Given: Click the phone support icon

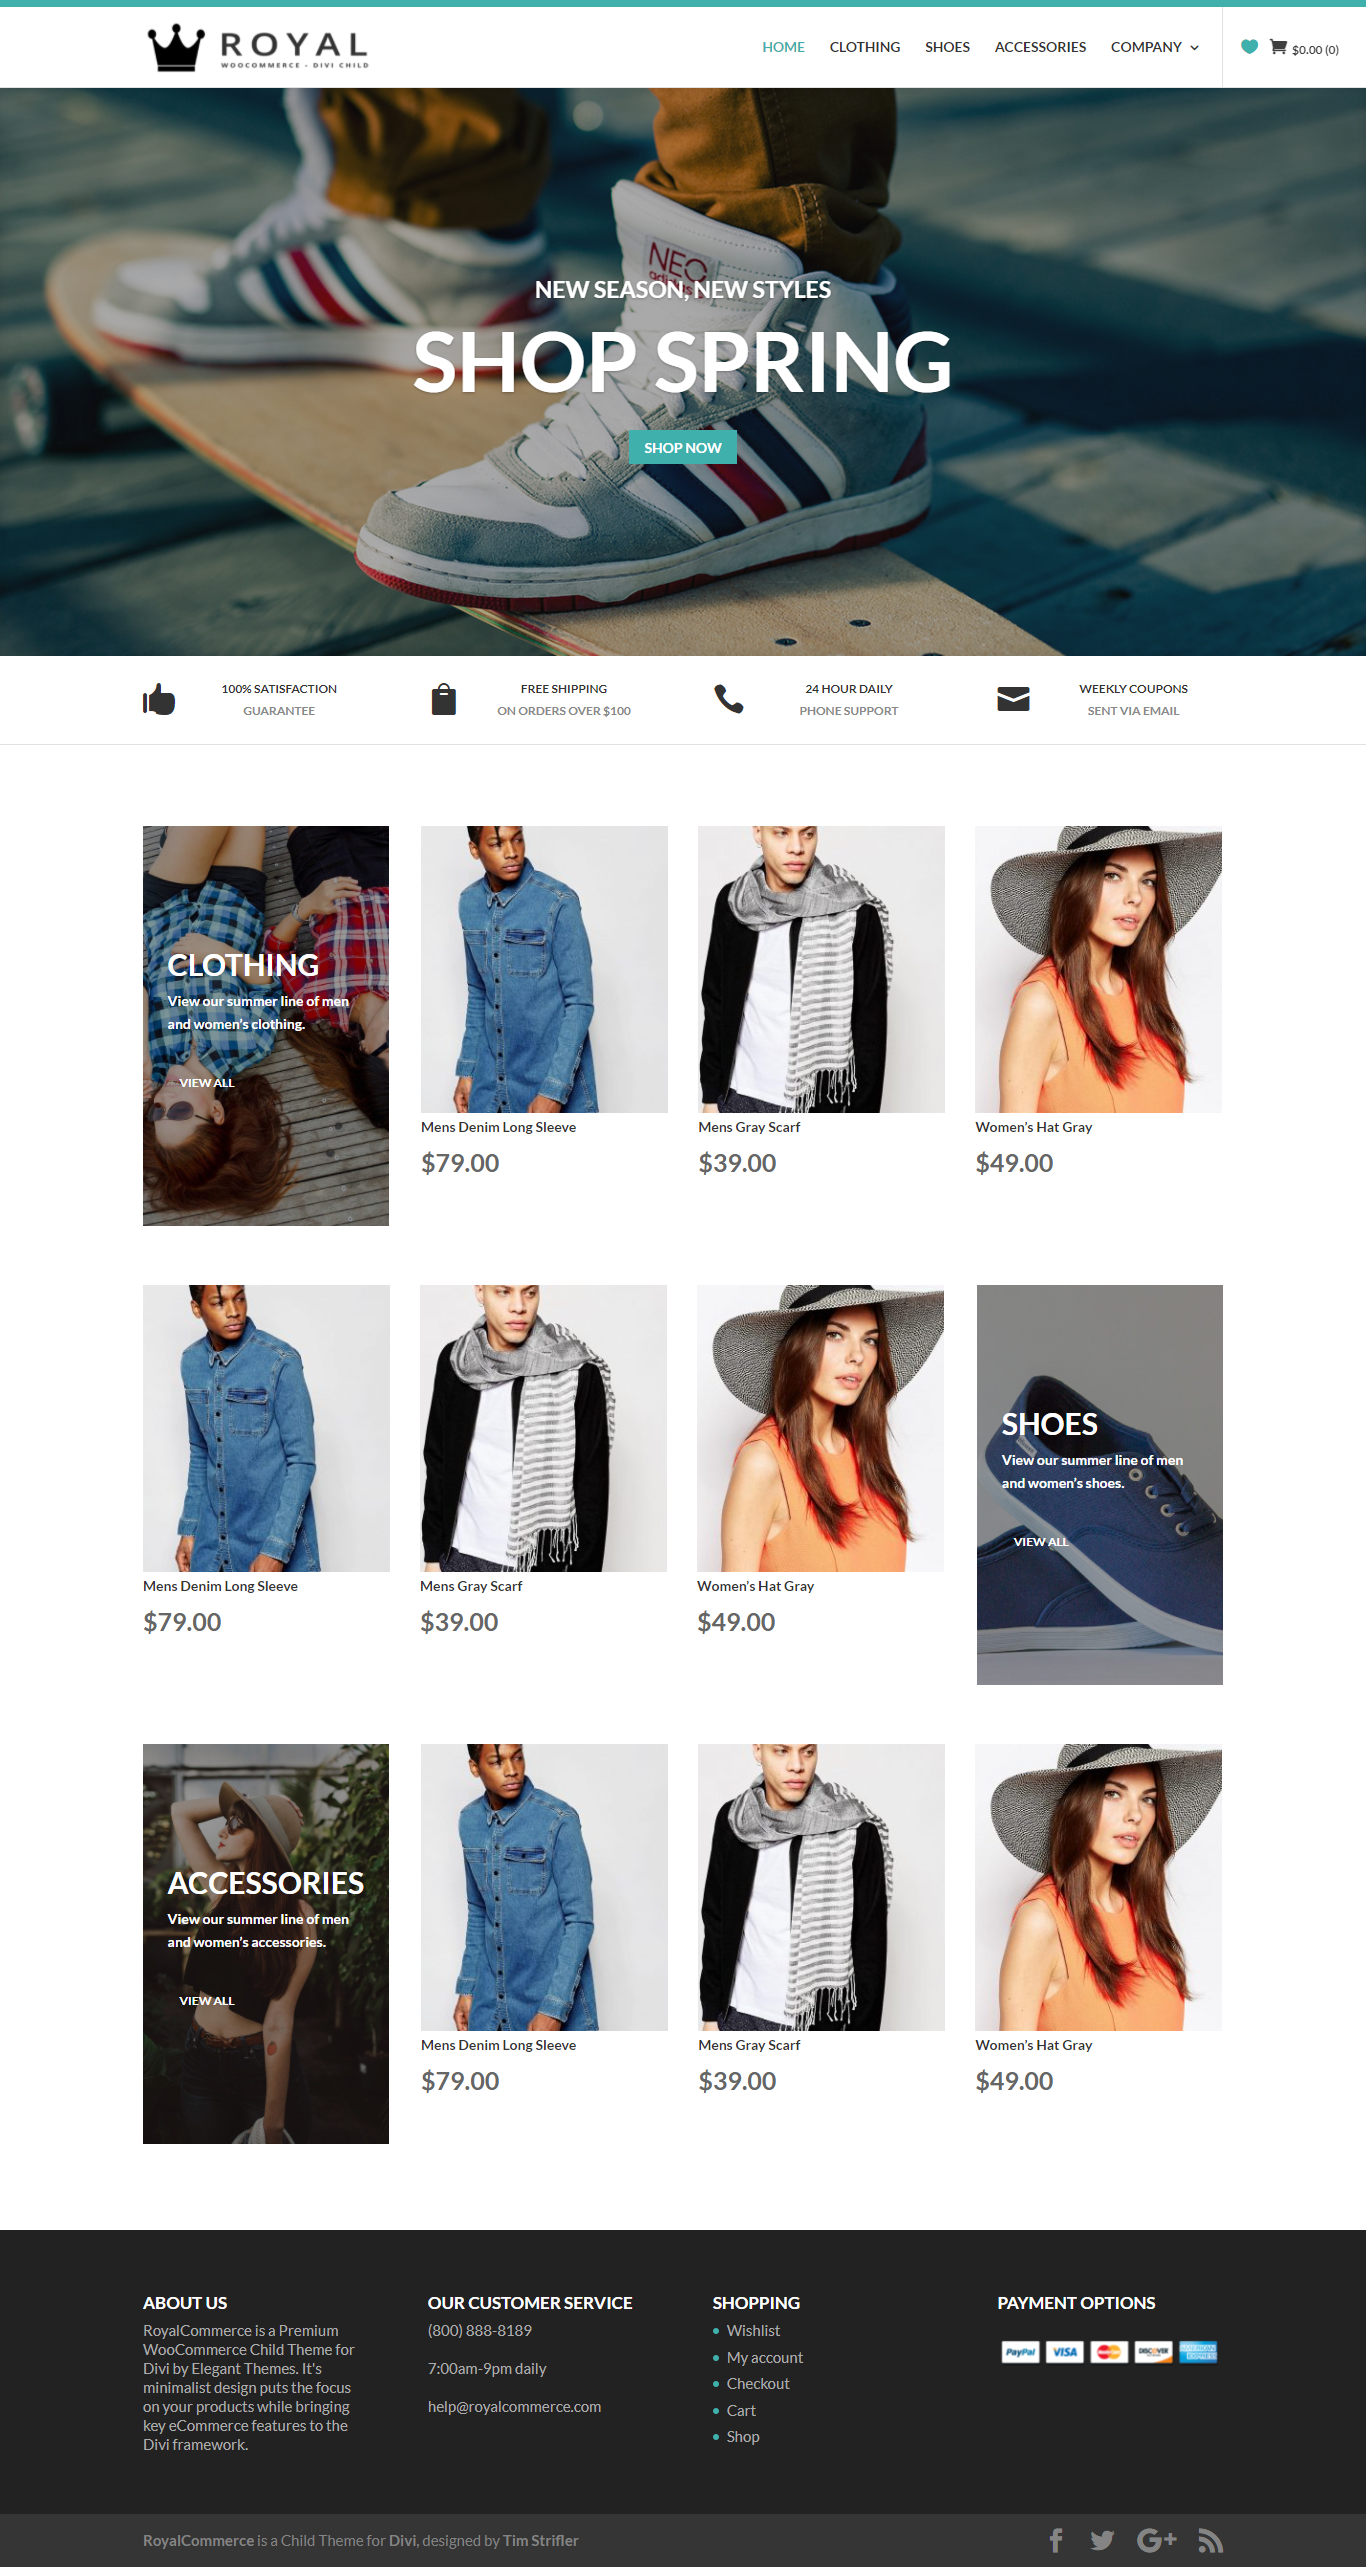Looking at the screenshot, I should click(x=728, y=699).
